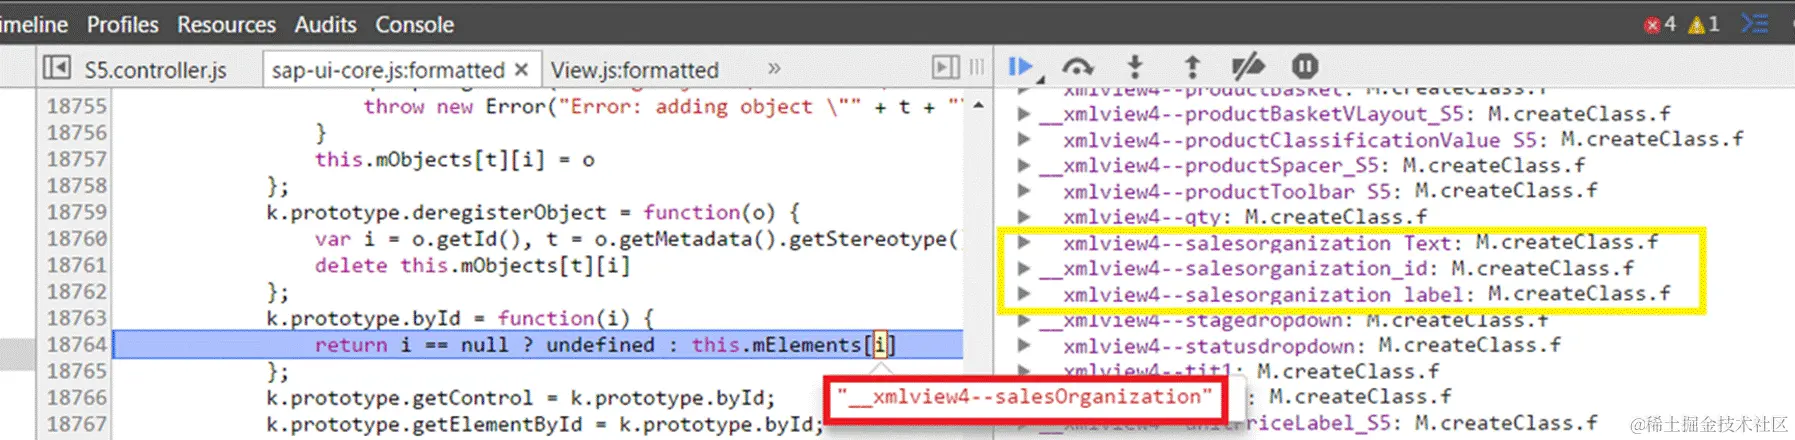Image resolution: width=1795 pixels, height=440 pixels.
Task: Expand xmlview4--stagedropdown entry
Action: point(1023,320)
